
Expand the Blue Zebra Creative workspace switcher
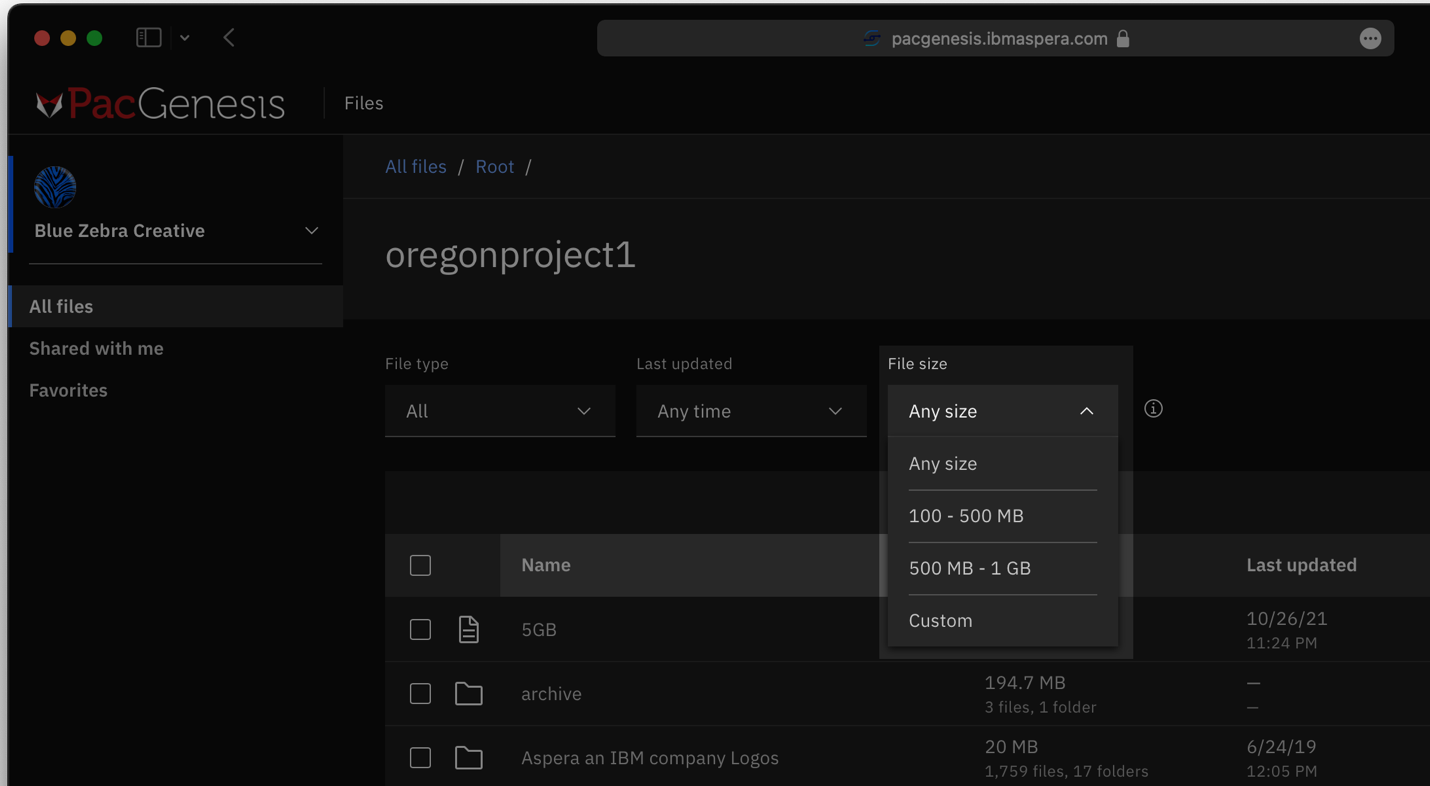(x=312, y=231)
